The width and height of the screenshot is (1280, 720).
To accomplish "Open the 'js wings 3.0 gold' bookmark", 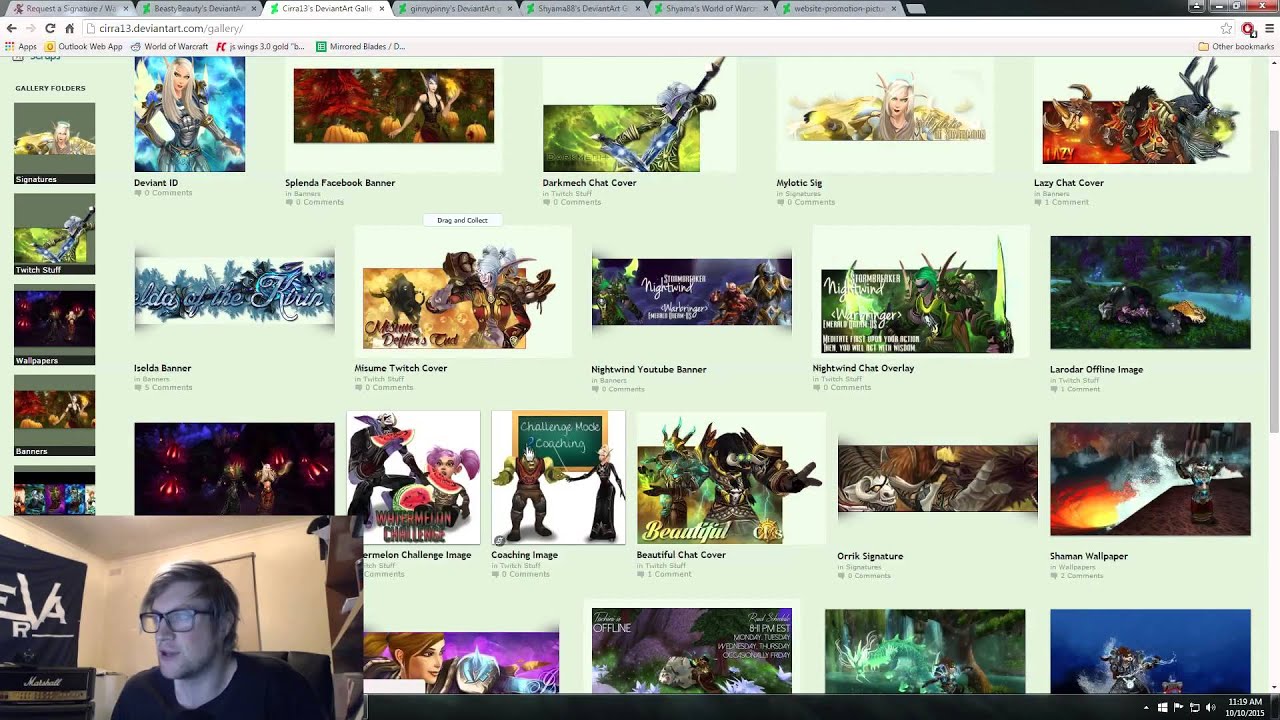I will (260, 46).
